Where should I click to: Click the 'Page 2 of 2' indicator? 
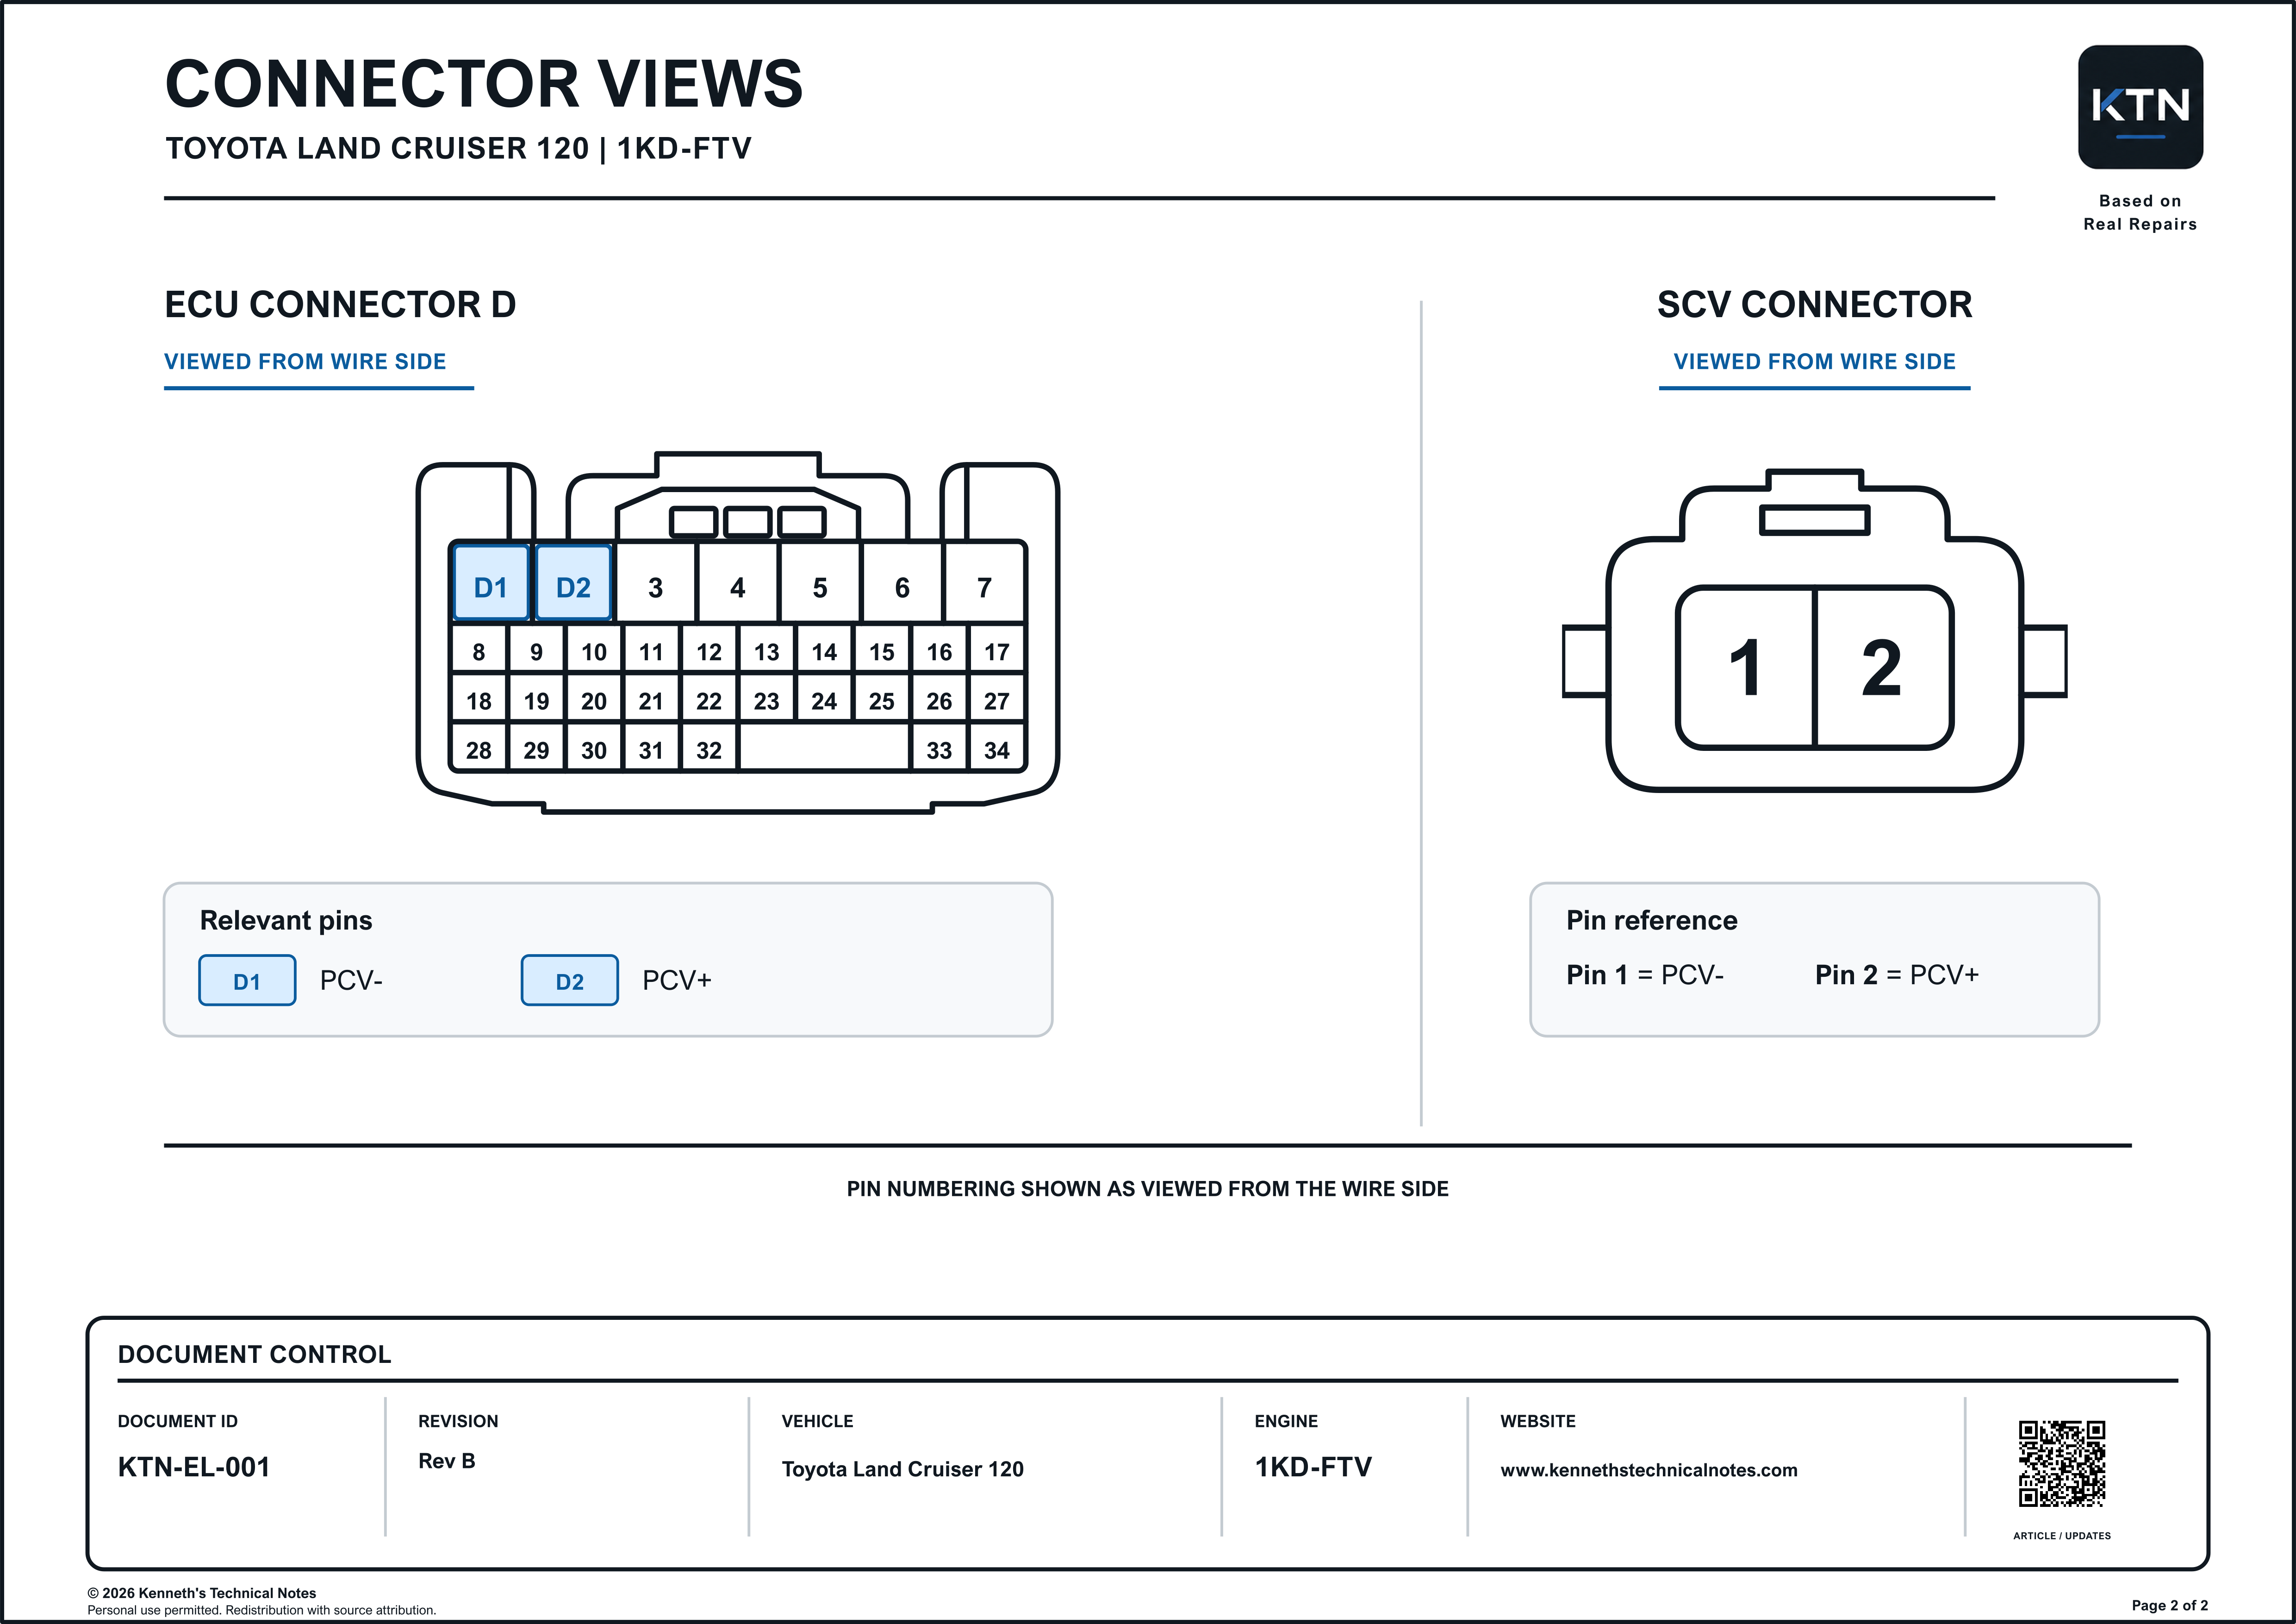click(2170, 1605)
